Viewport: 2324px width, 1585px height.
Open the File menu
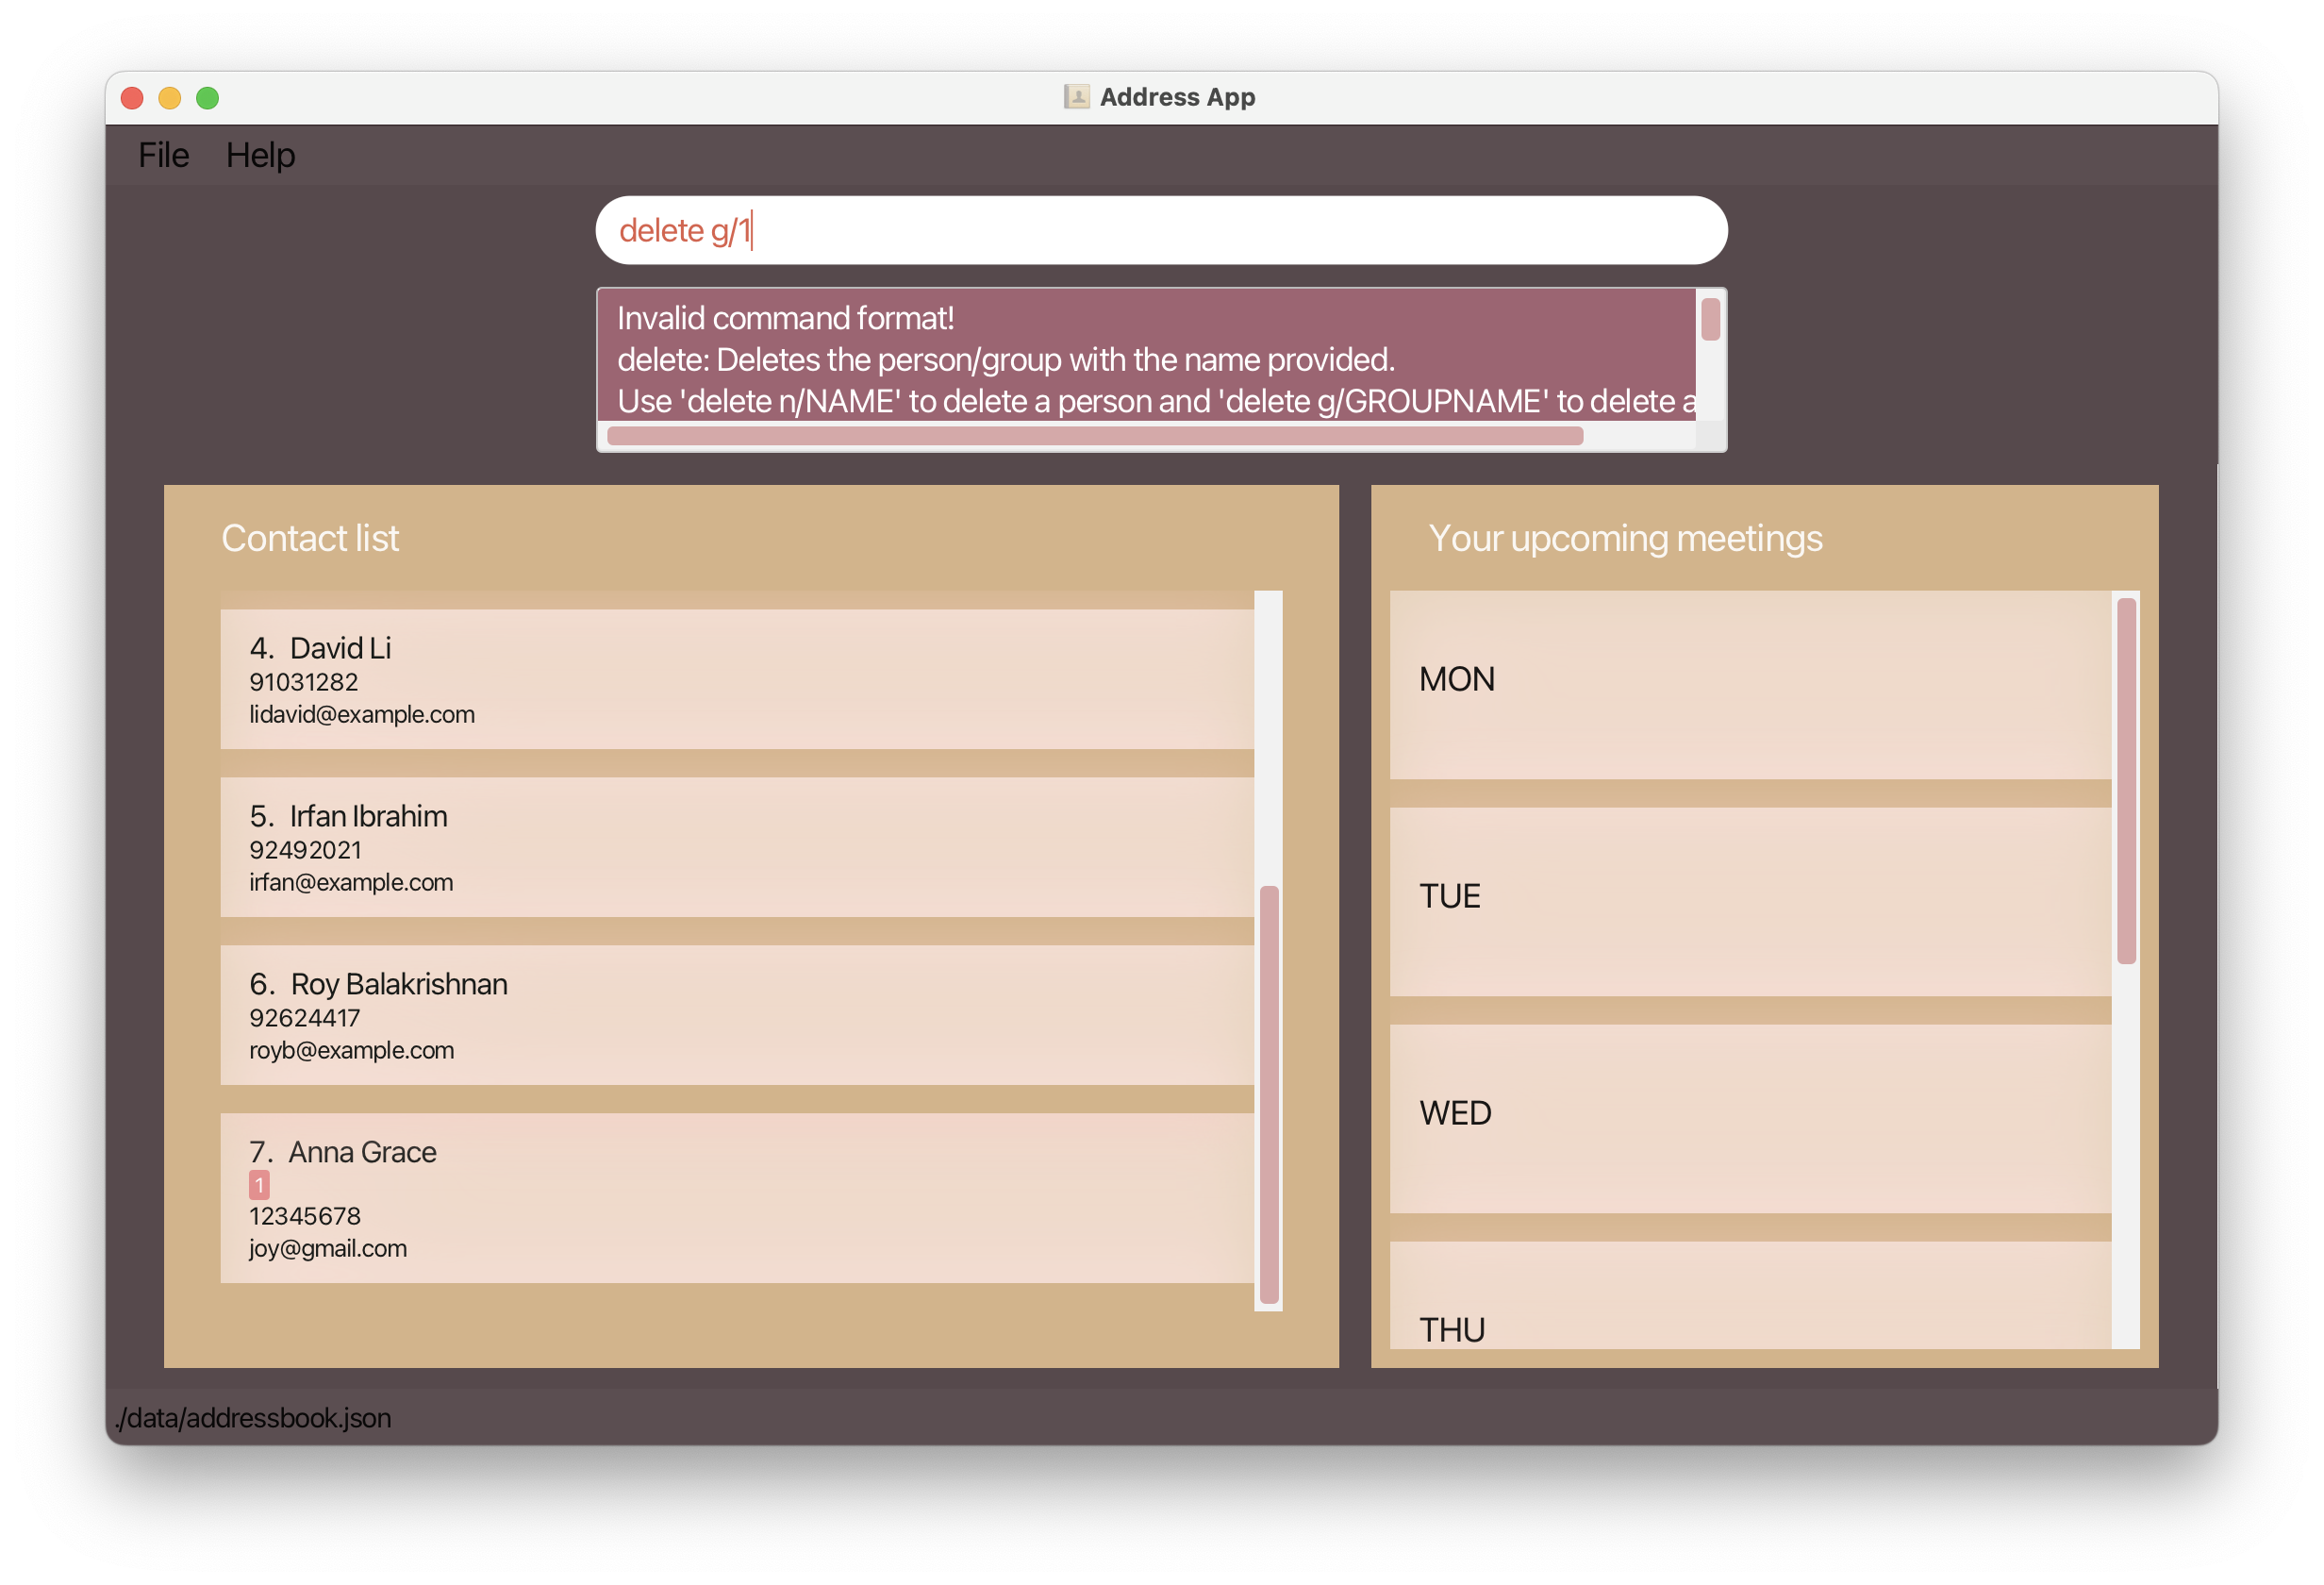click(x=163, y=155)
